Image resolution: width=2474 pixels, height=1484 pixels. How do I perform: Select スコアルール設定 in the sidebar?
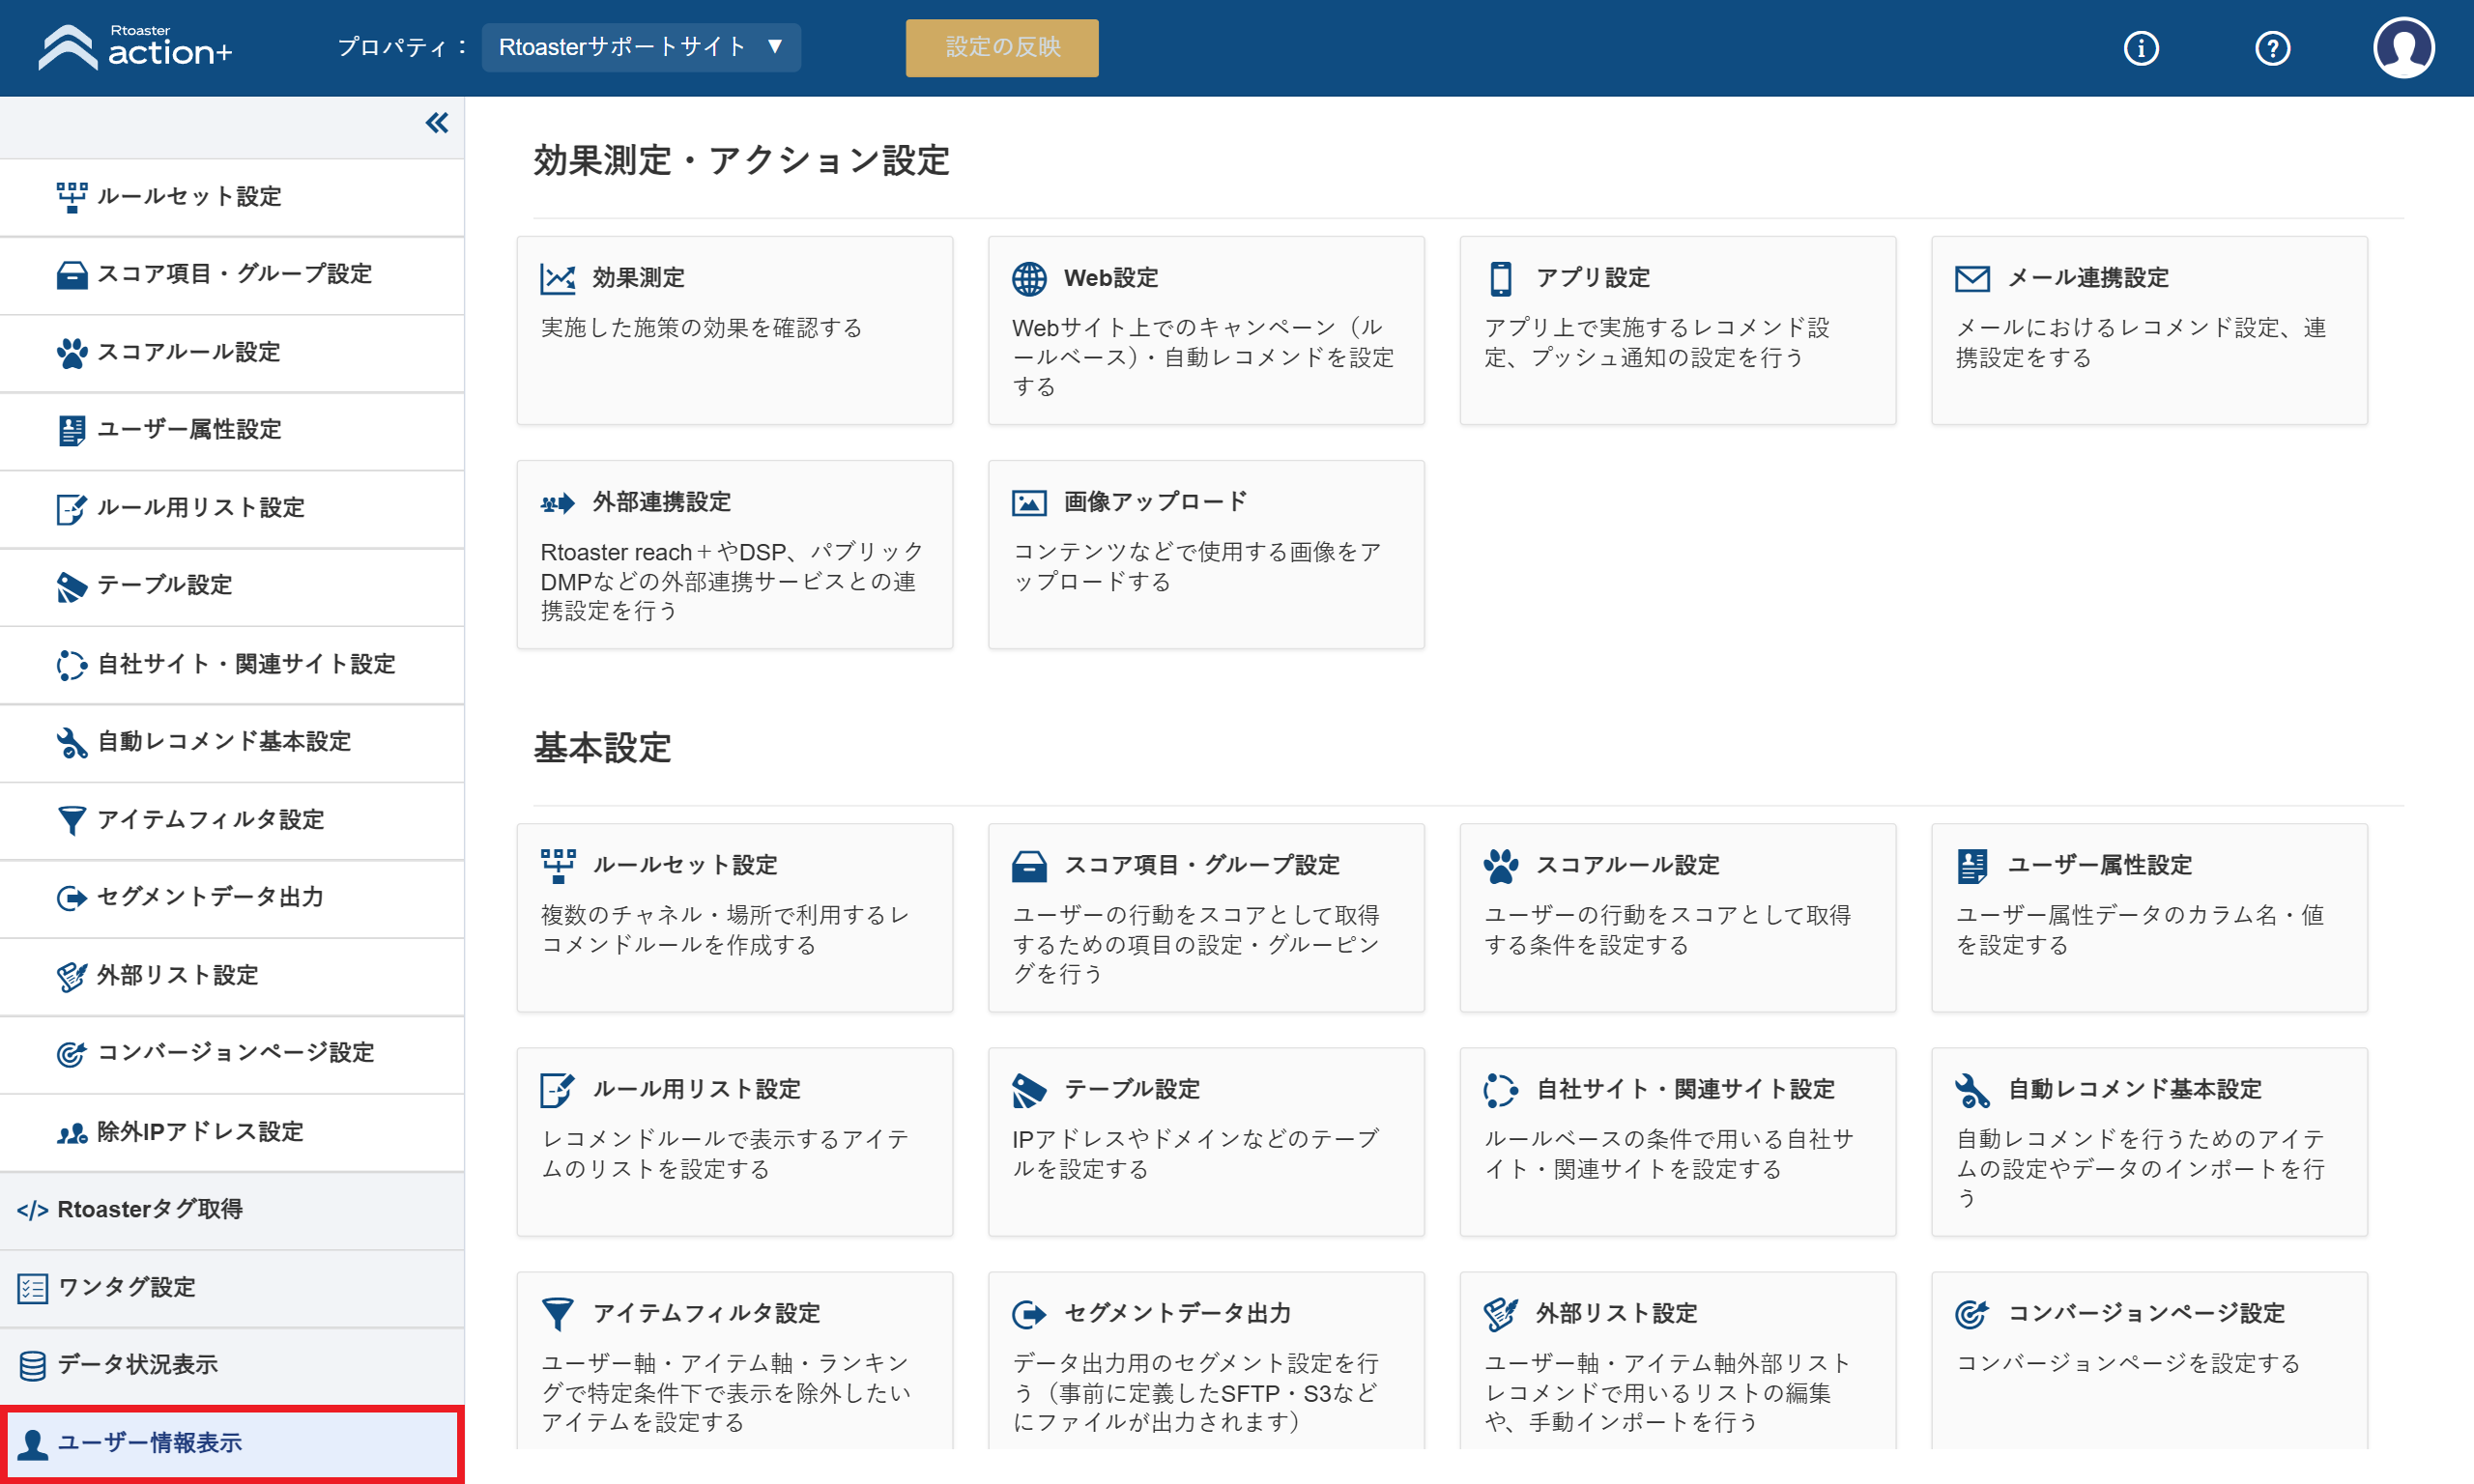232,353
